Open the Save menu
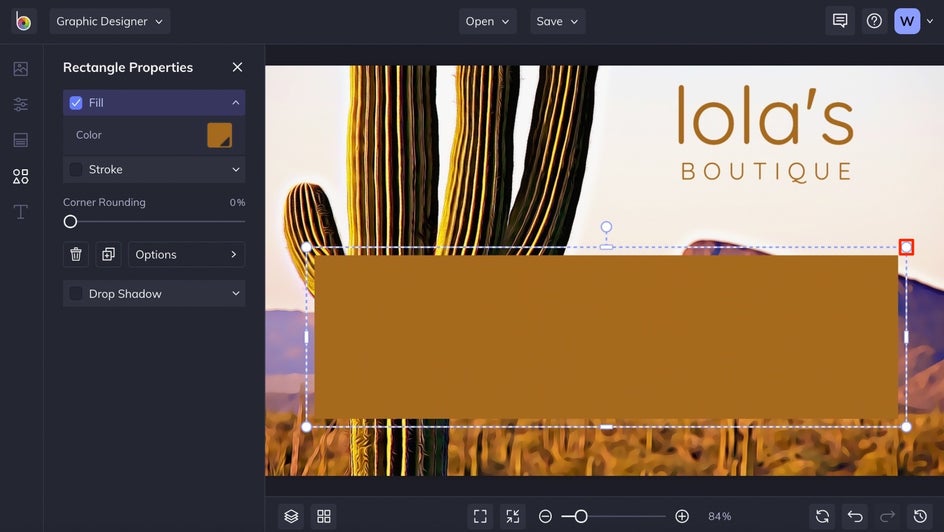Image resolution: width=944 pixels, height=532 pixels. 557,21
